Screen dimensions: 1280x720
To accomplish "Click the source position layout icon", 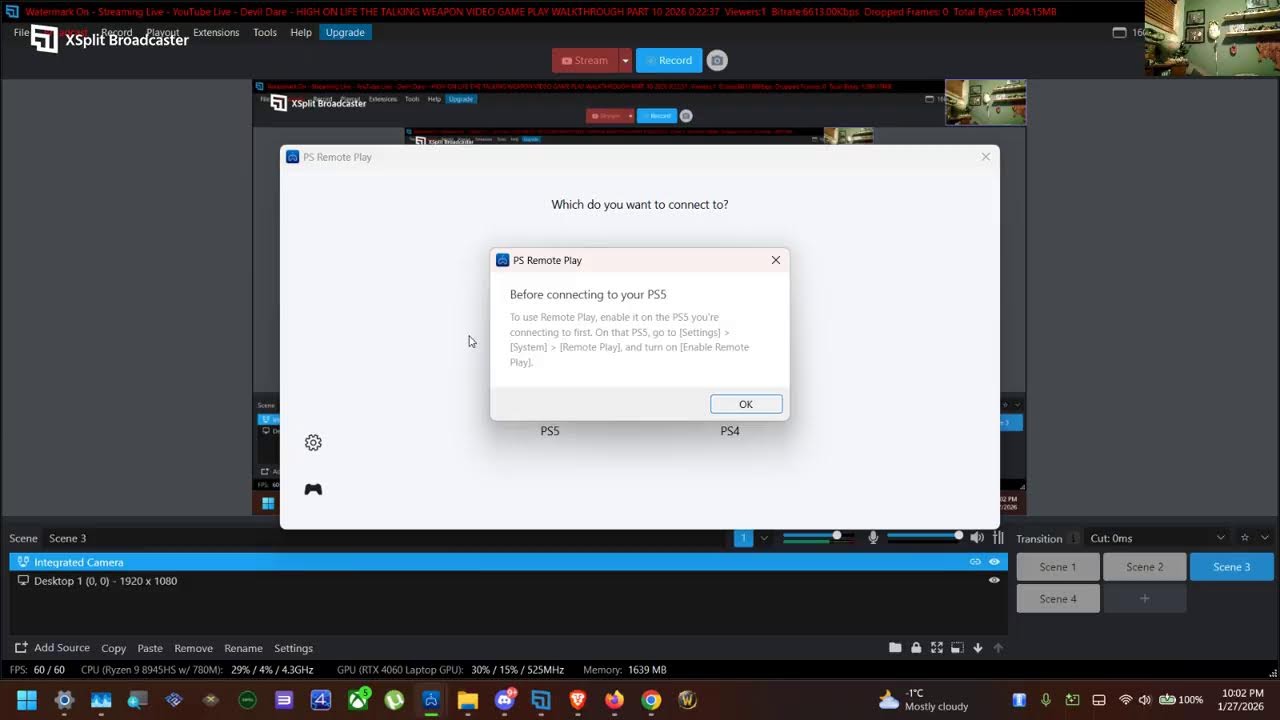I will tap(957, 648).
